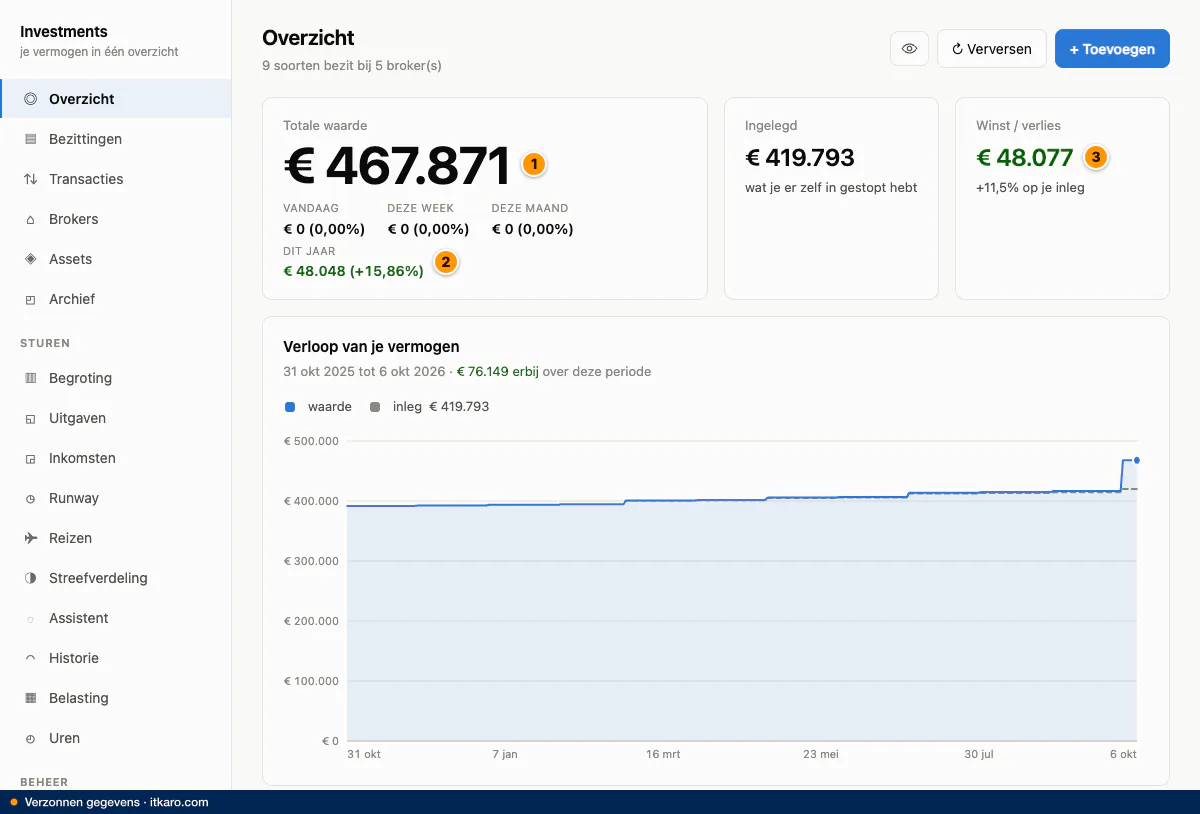1200x814 pixels.
Task: Select Brokers in the sidebar
Action: (116, 219)
